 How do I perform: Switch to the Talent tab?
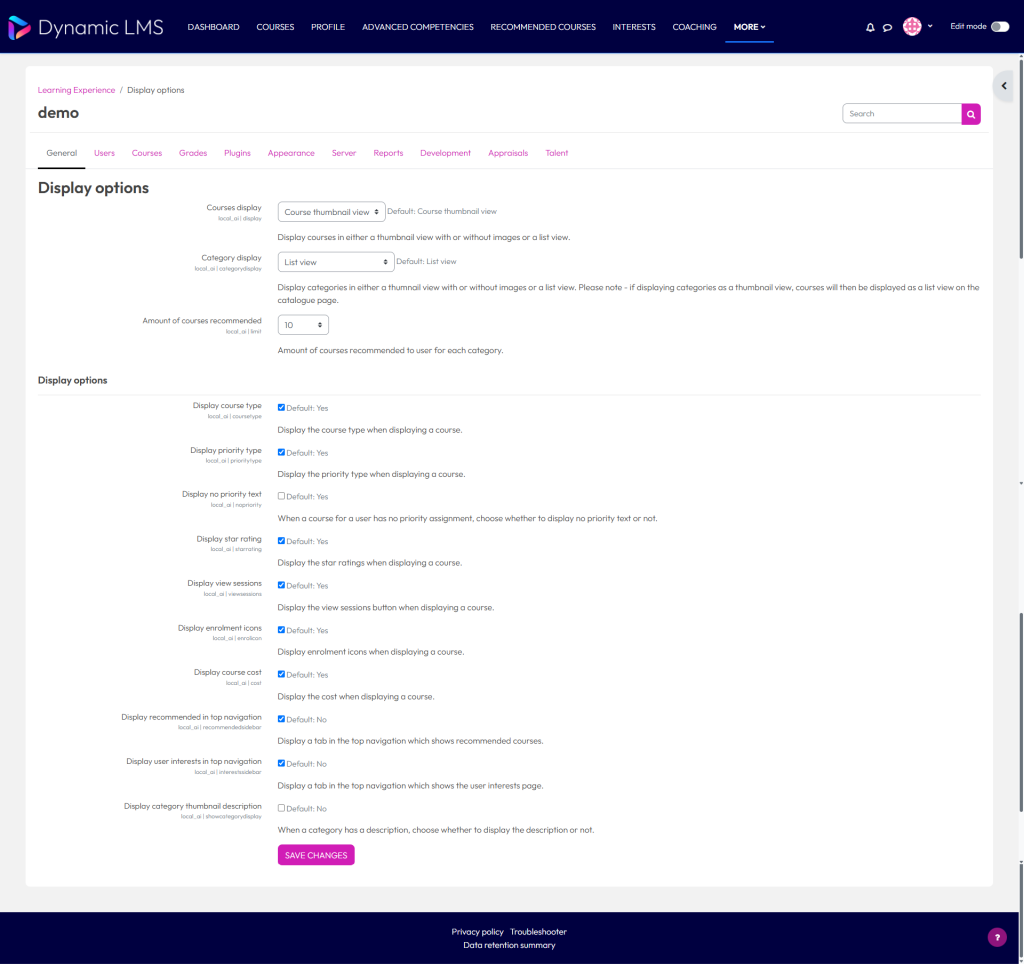(557, 153)
